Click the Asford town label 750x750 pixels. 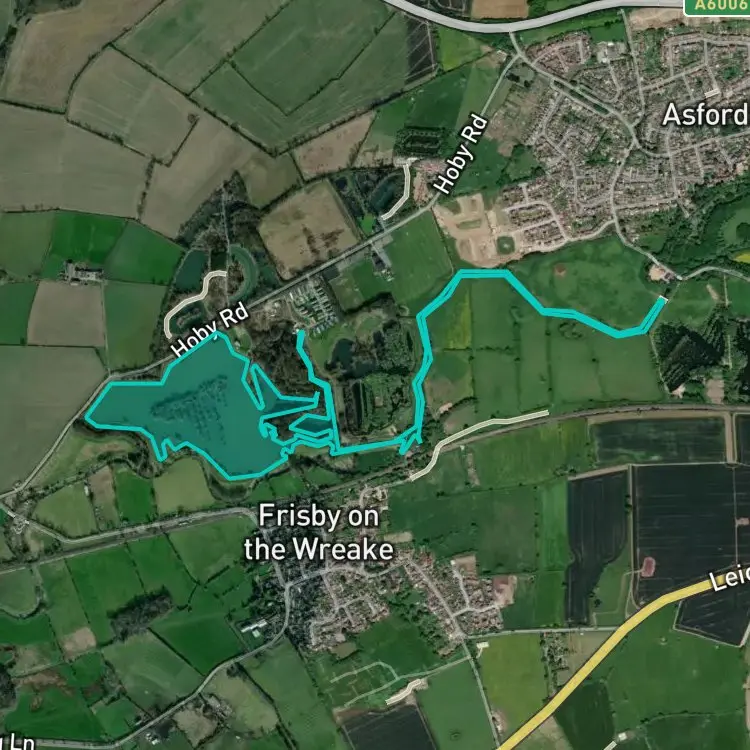[706, 115]
